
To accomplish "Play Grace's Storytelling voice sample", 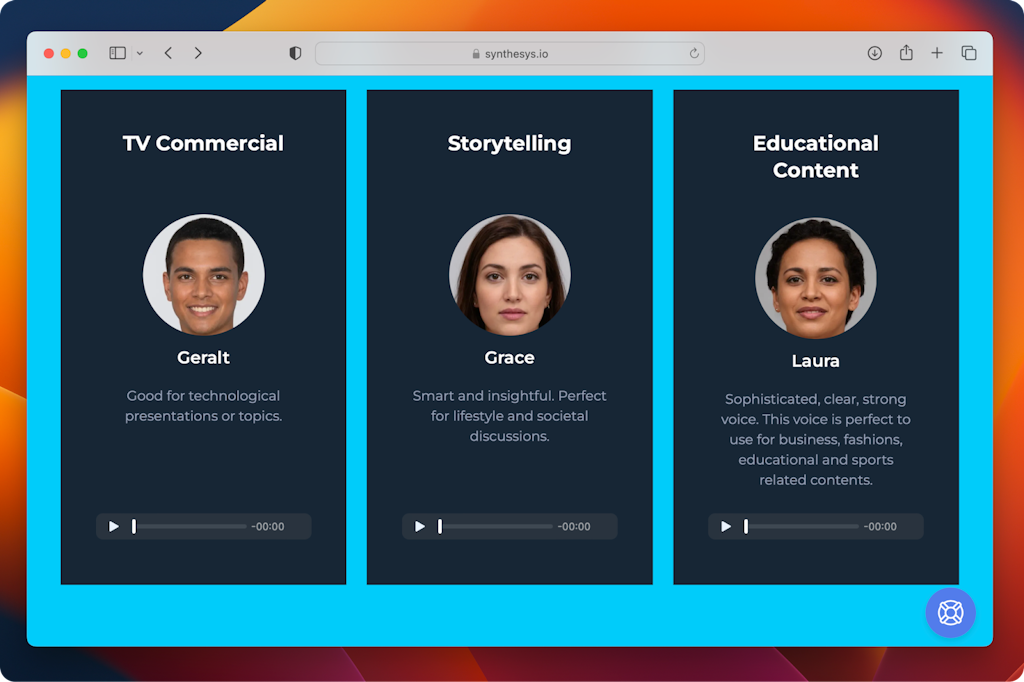I will [419, 525].
